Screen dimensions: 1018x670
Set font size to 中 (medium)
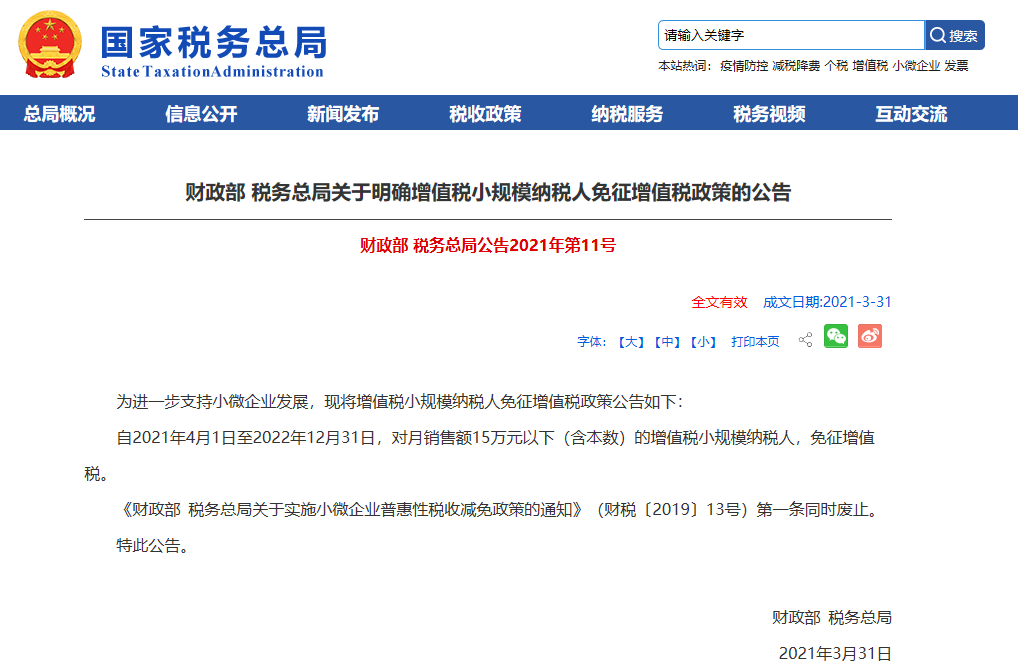(667, 342)
